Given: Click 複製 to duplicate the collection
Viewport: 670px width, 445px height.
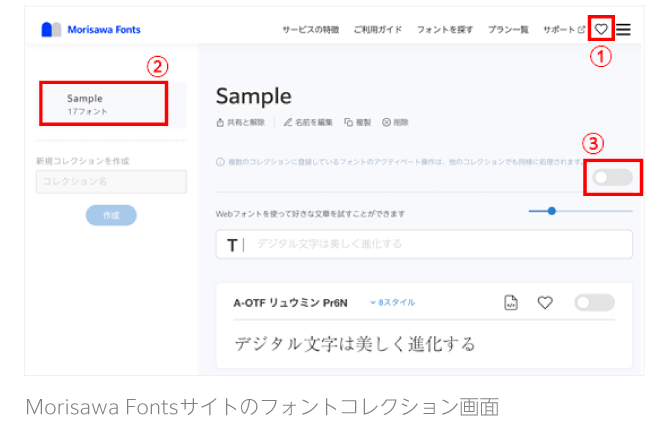Looking at the screenshot, I should (358, 123).
